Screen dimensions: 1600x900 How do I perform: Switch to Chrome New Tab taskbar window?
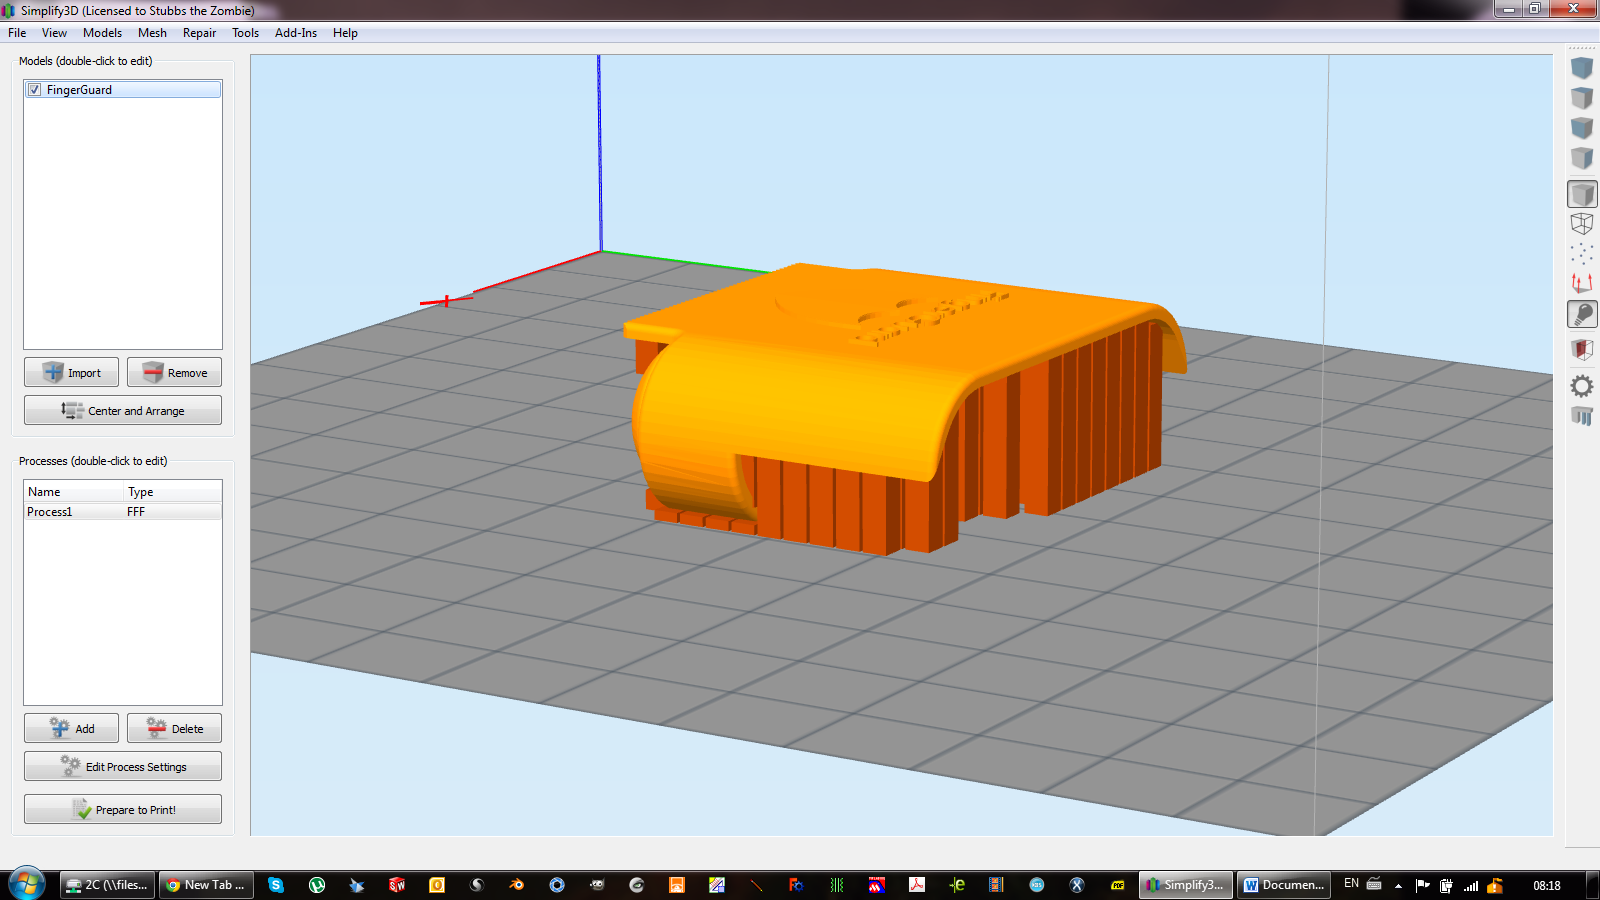(206, 885)
